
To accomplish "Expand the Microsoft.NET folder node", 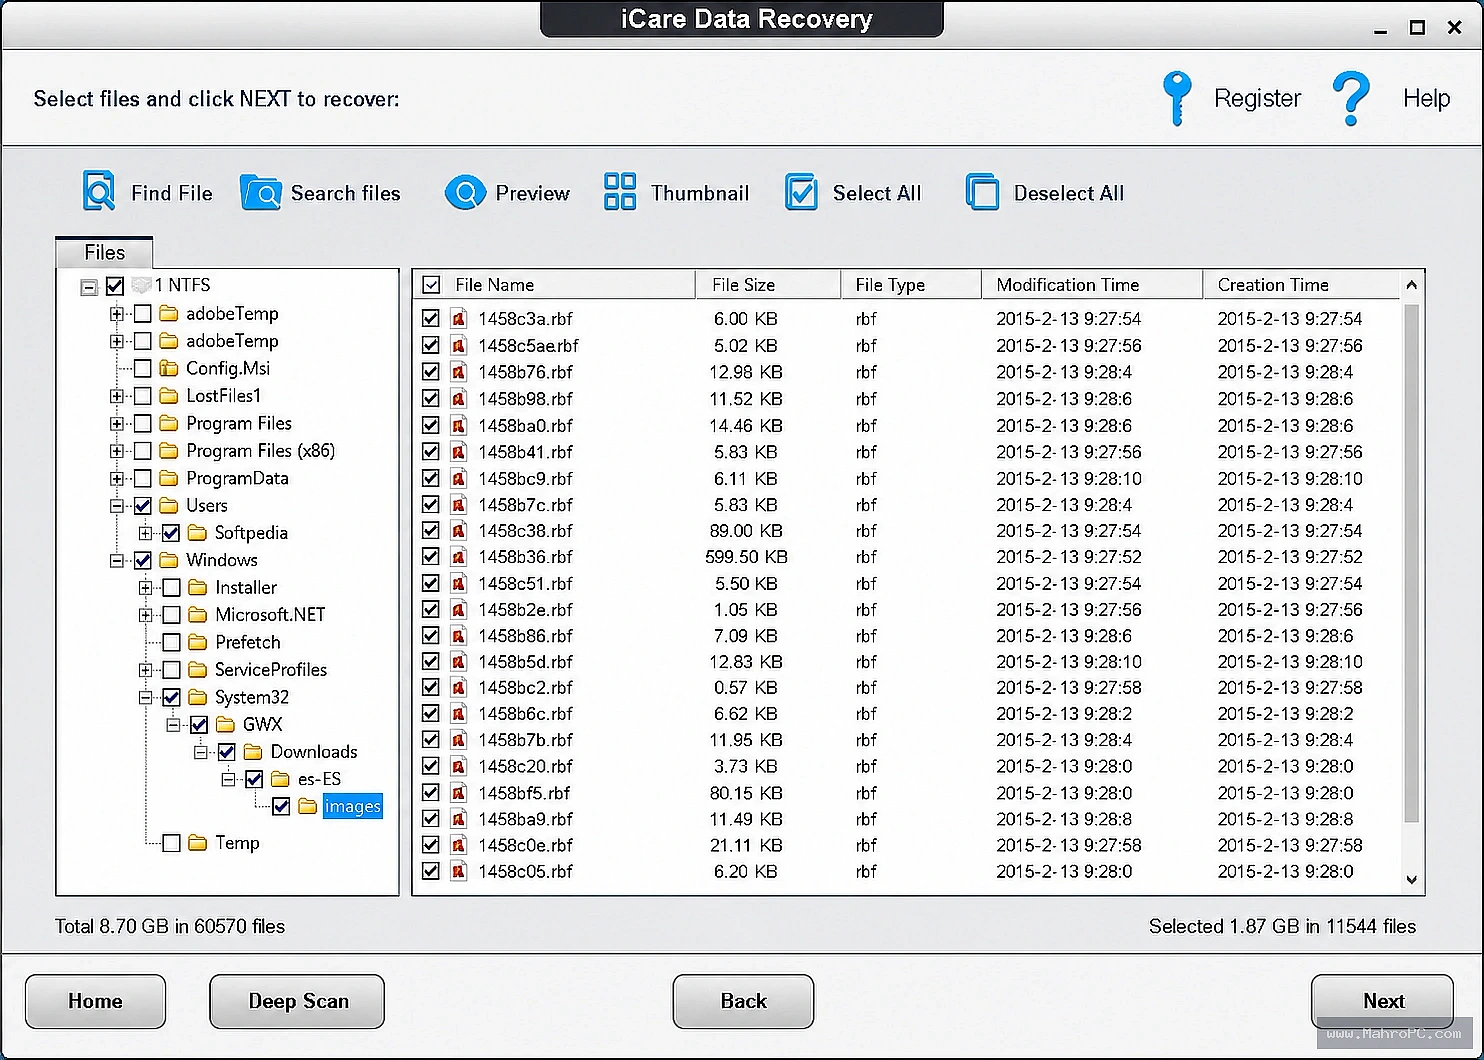I will pyautogui.click(x=146, y=615).
